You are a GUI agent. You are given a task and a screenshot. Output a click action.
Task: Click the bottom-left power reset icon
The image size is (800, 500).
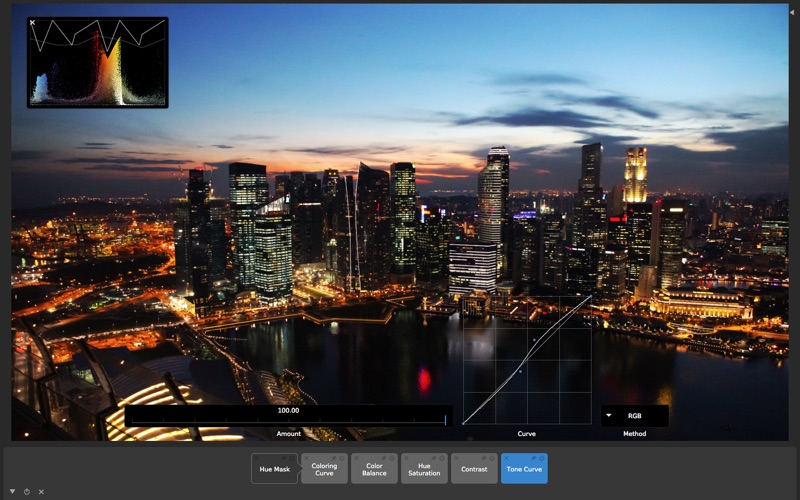click(27, 492)
